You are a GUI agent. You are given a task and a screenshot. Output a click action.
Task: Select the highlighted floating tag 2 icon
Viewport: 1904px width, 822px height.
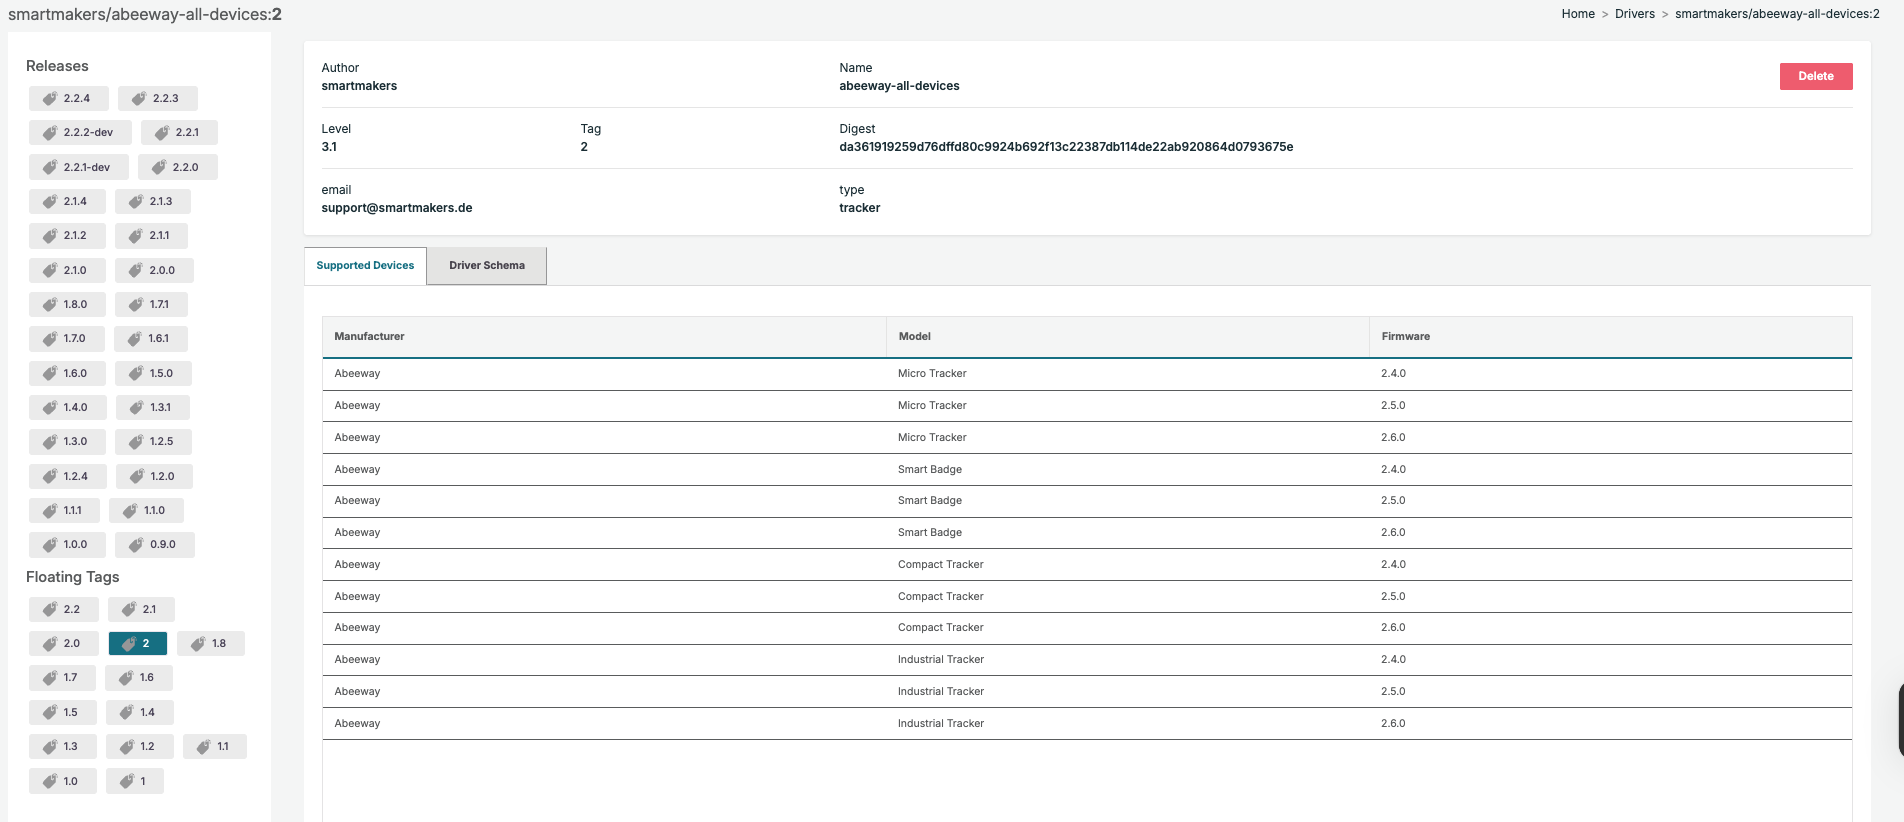[129, 643]
